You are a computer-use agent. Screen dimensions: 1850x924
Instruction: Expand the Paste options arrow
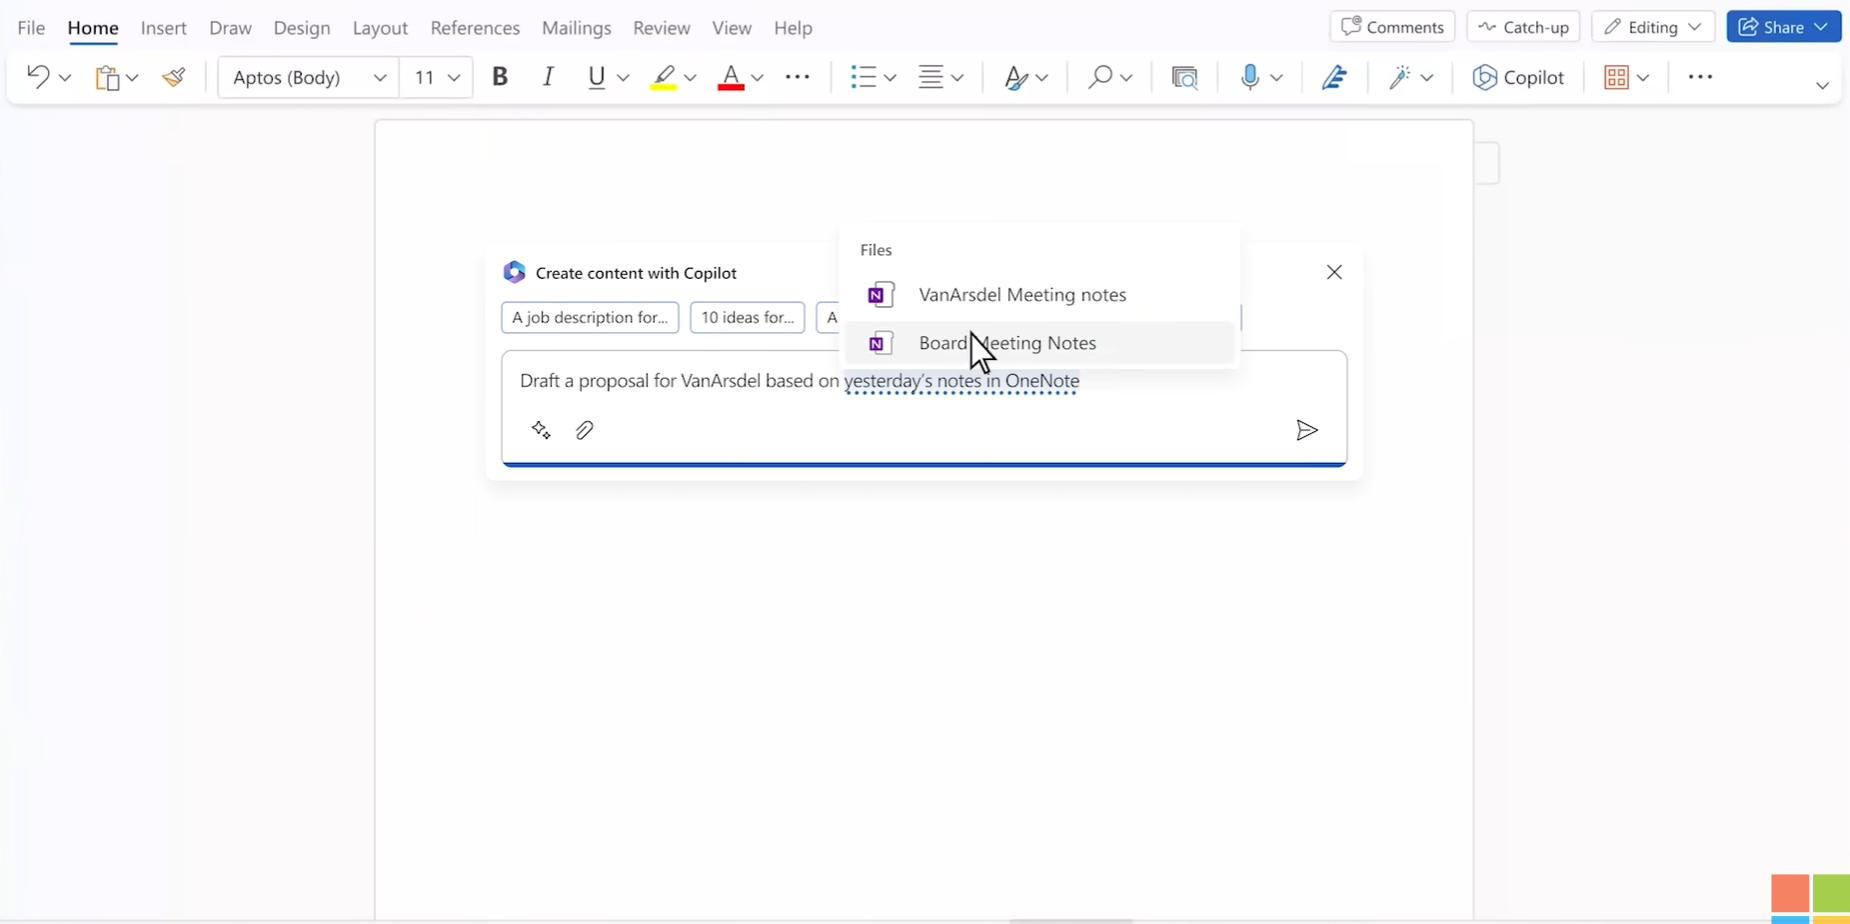pyautogui.click(x=132, y=77)
